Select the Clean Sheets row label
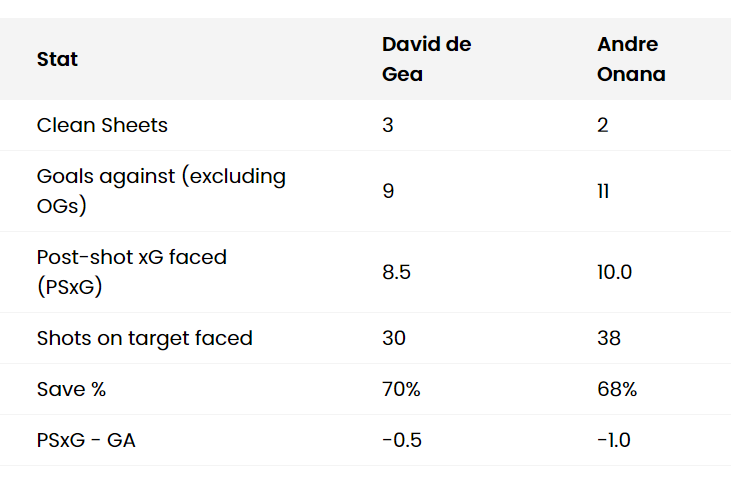This screenshot has height=485, width=731. click(102, 125)
